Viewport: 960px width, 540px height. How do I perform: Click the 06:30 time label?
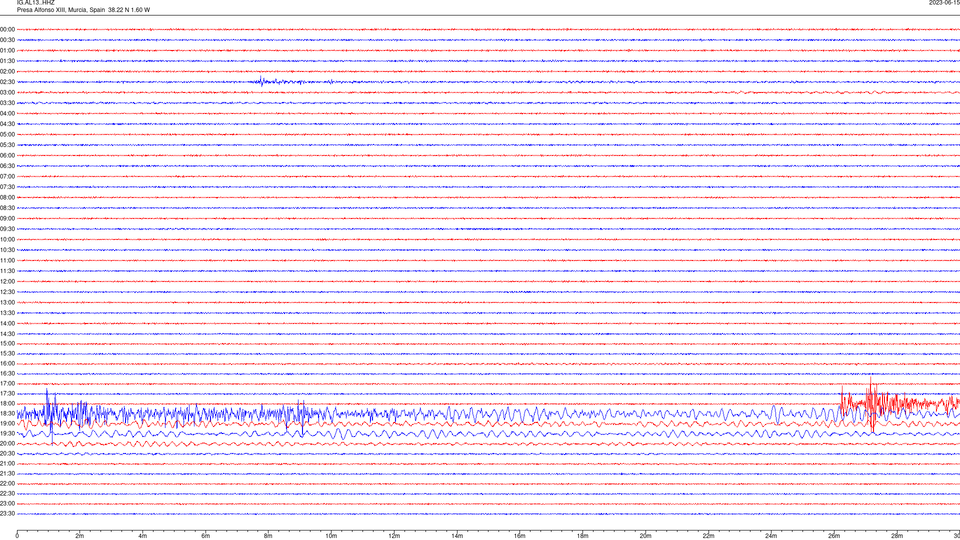(7, 166)
